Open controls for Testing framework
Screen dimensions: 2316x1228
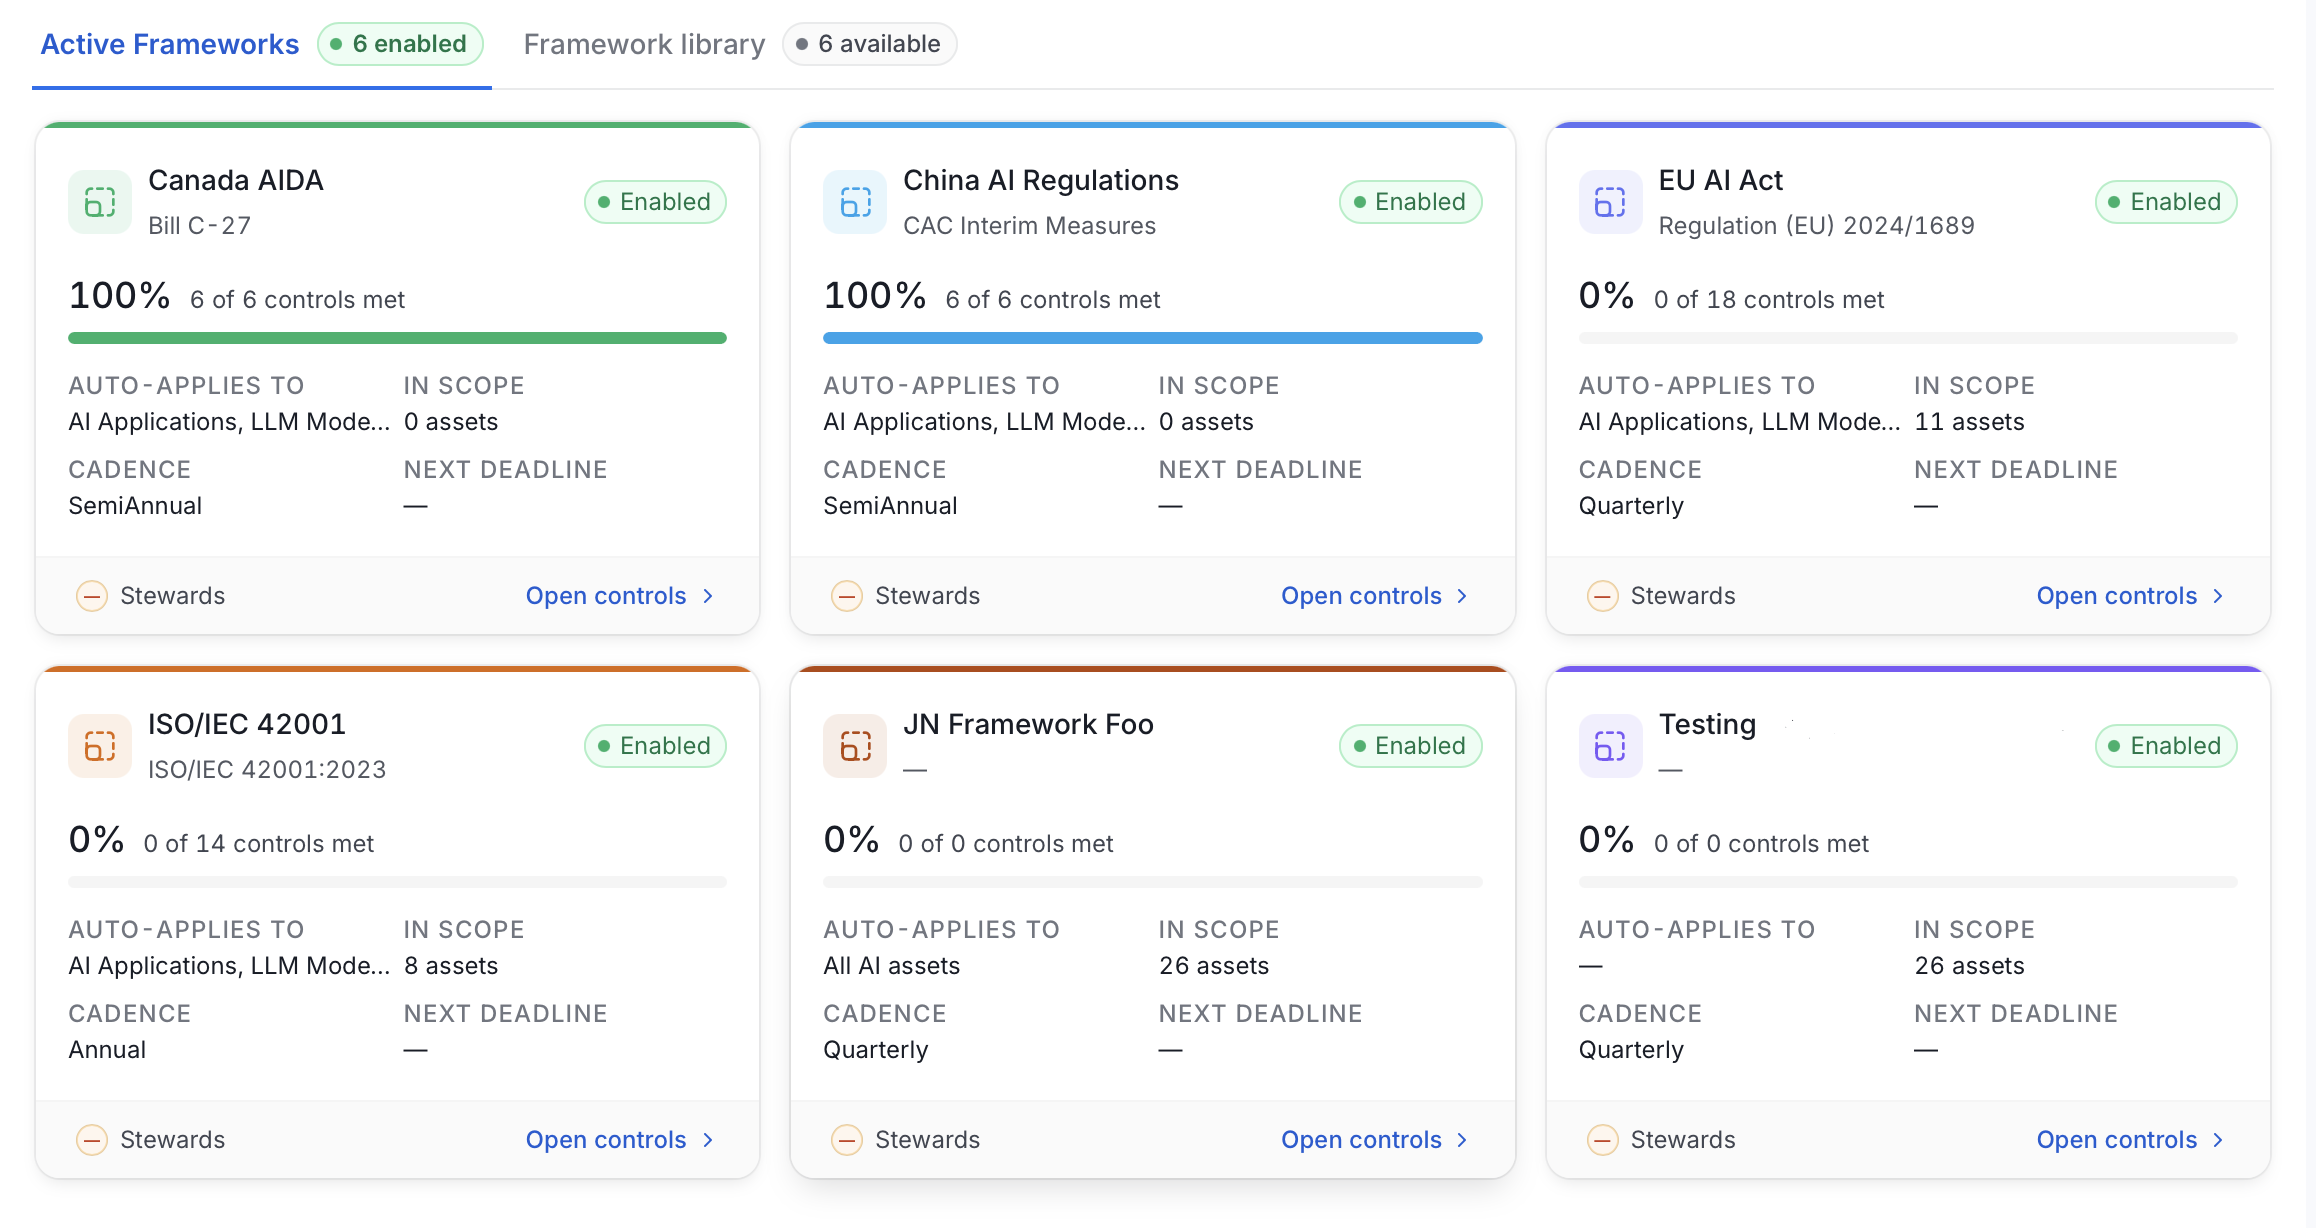pyautogui.click(x=2131, y=1140)
